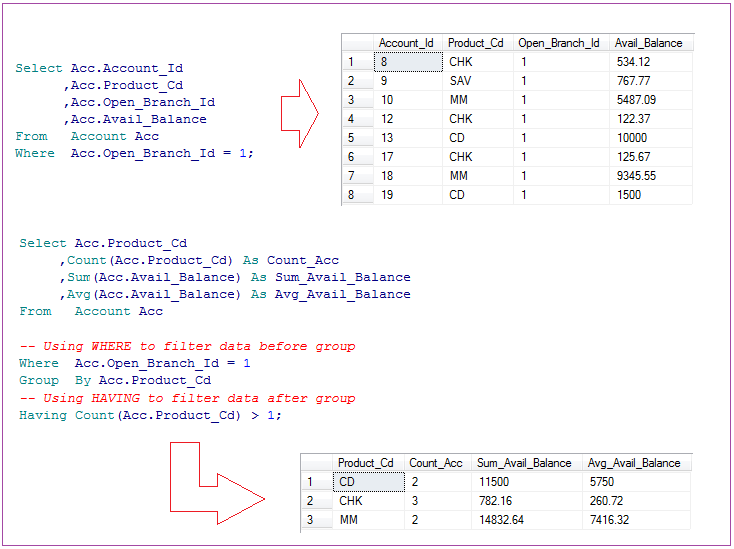The width and height of the screenshot is (734, 549).
Task: Click ',Acc.Avail_Balance' in first query
Action: [135, 120]
